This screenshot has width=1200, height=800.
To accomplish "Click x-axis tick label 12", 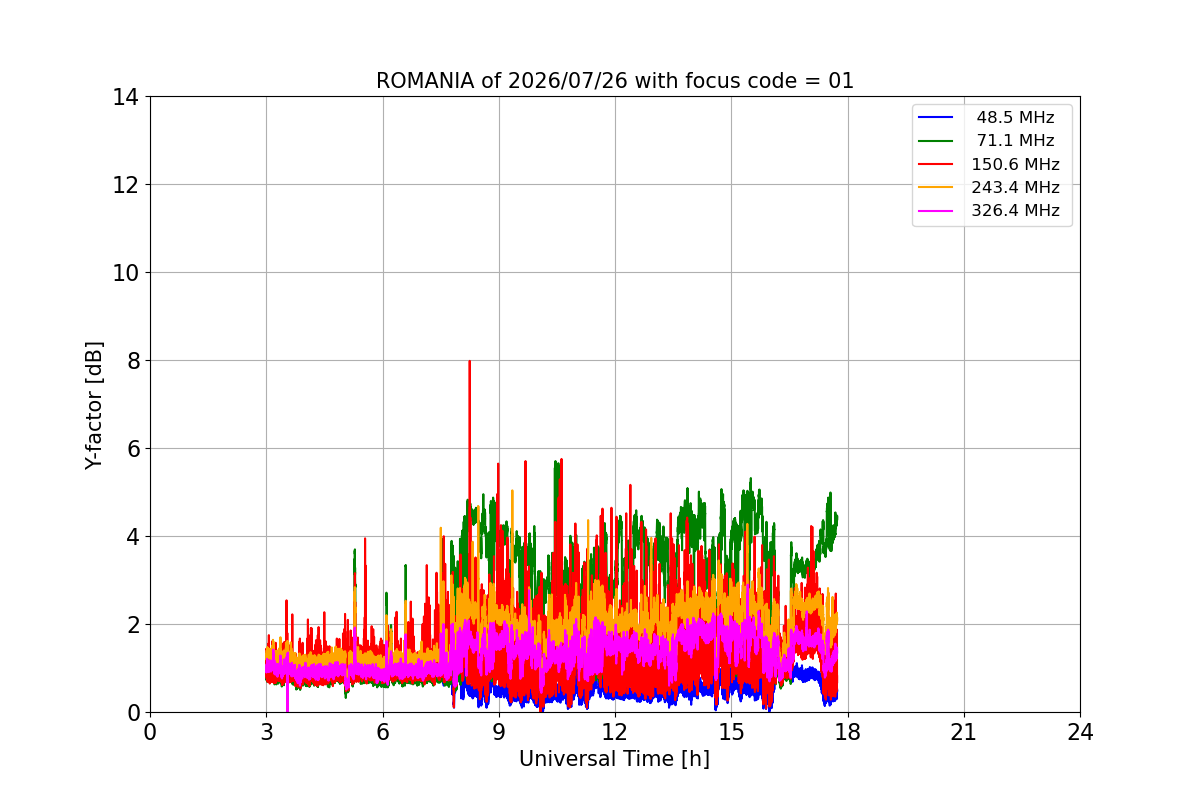I will (x=614, y=732).
